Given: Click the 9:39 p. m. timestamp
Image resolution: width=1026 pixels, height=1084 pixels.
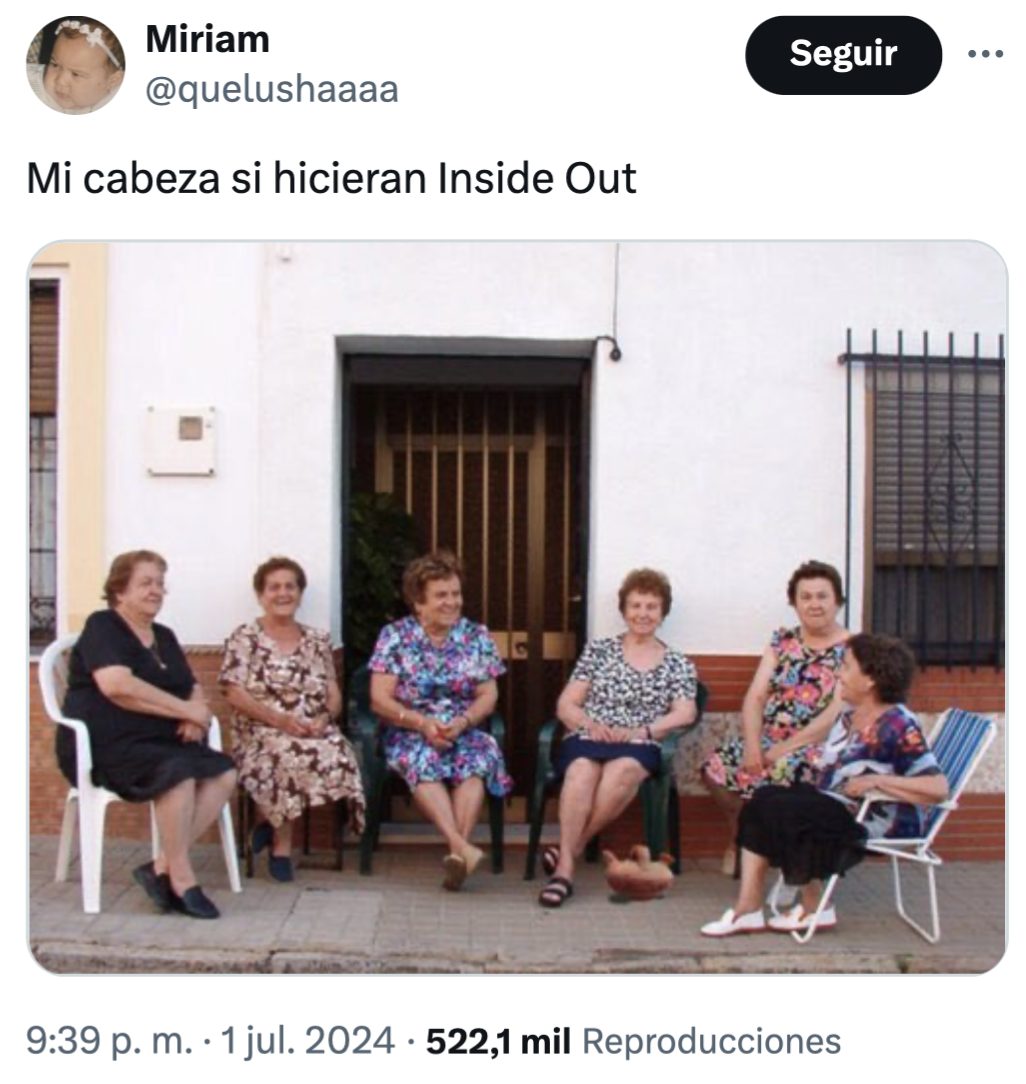Looking at the screenshot, I should point(110,1040).
